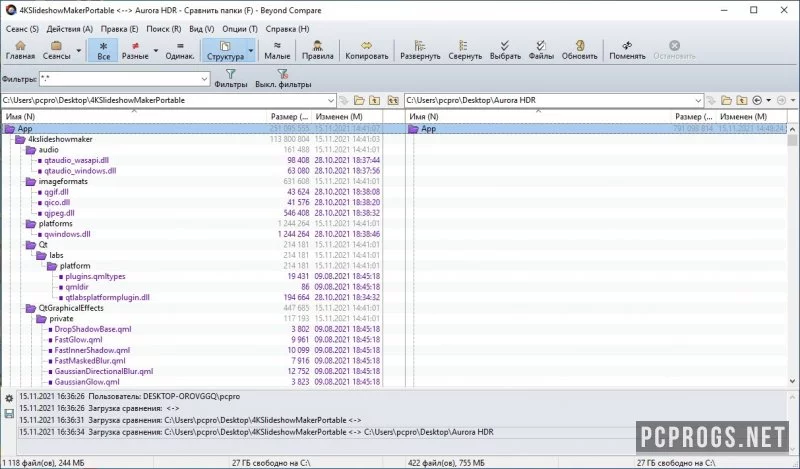The height and width of the screenshot is (469, 800).
Task: Click right pane up-one-level folder icon
Action: [x=742, y=101]
